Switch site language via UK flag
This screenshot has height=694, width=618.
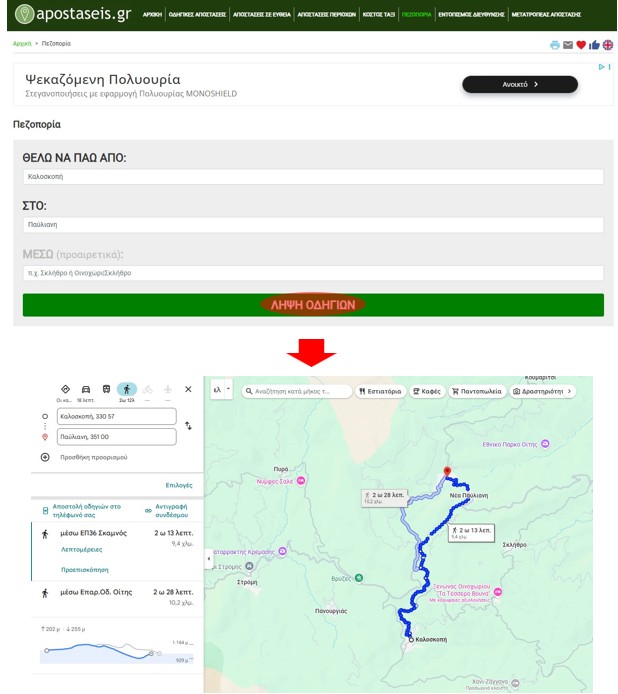click(x=608, y=45)
